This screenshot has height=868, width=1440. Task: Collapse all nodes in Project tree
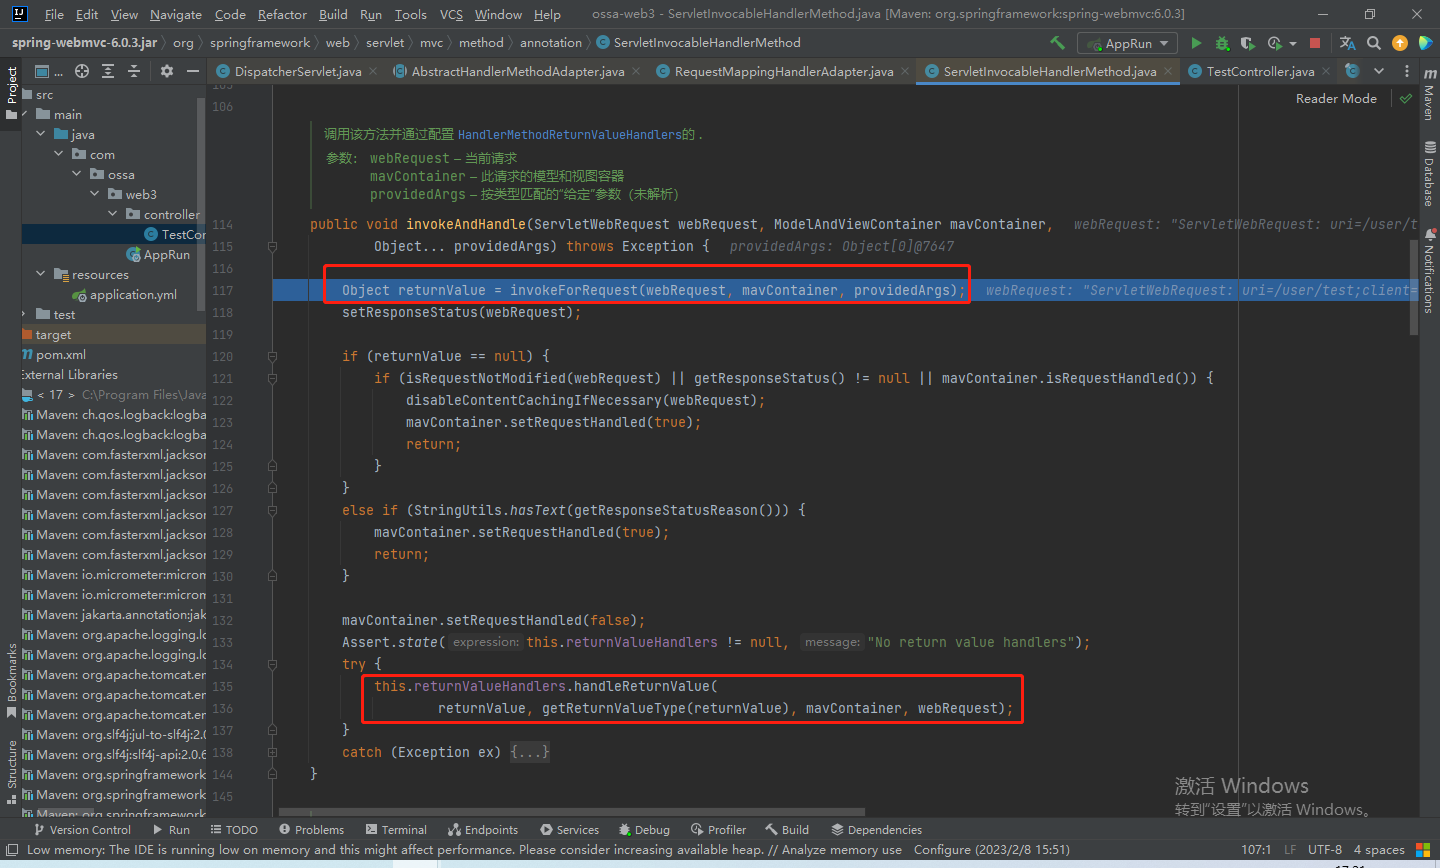click(133, 71)
